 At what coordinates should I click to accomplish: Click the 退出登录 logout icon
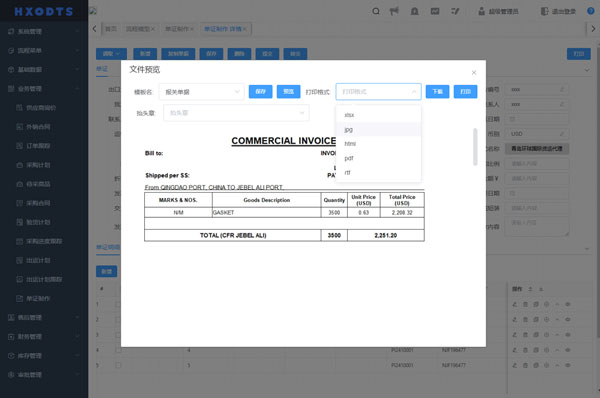[x=544, y=11]
